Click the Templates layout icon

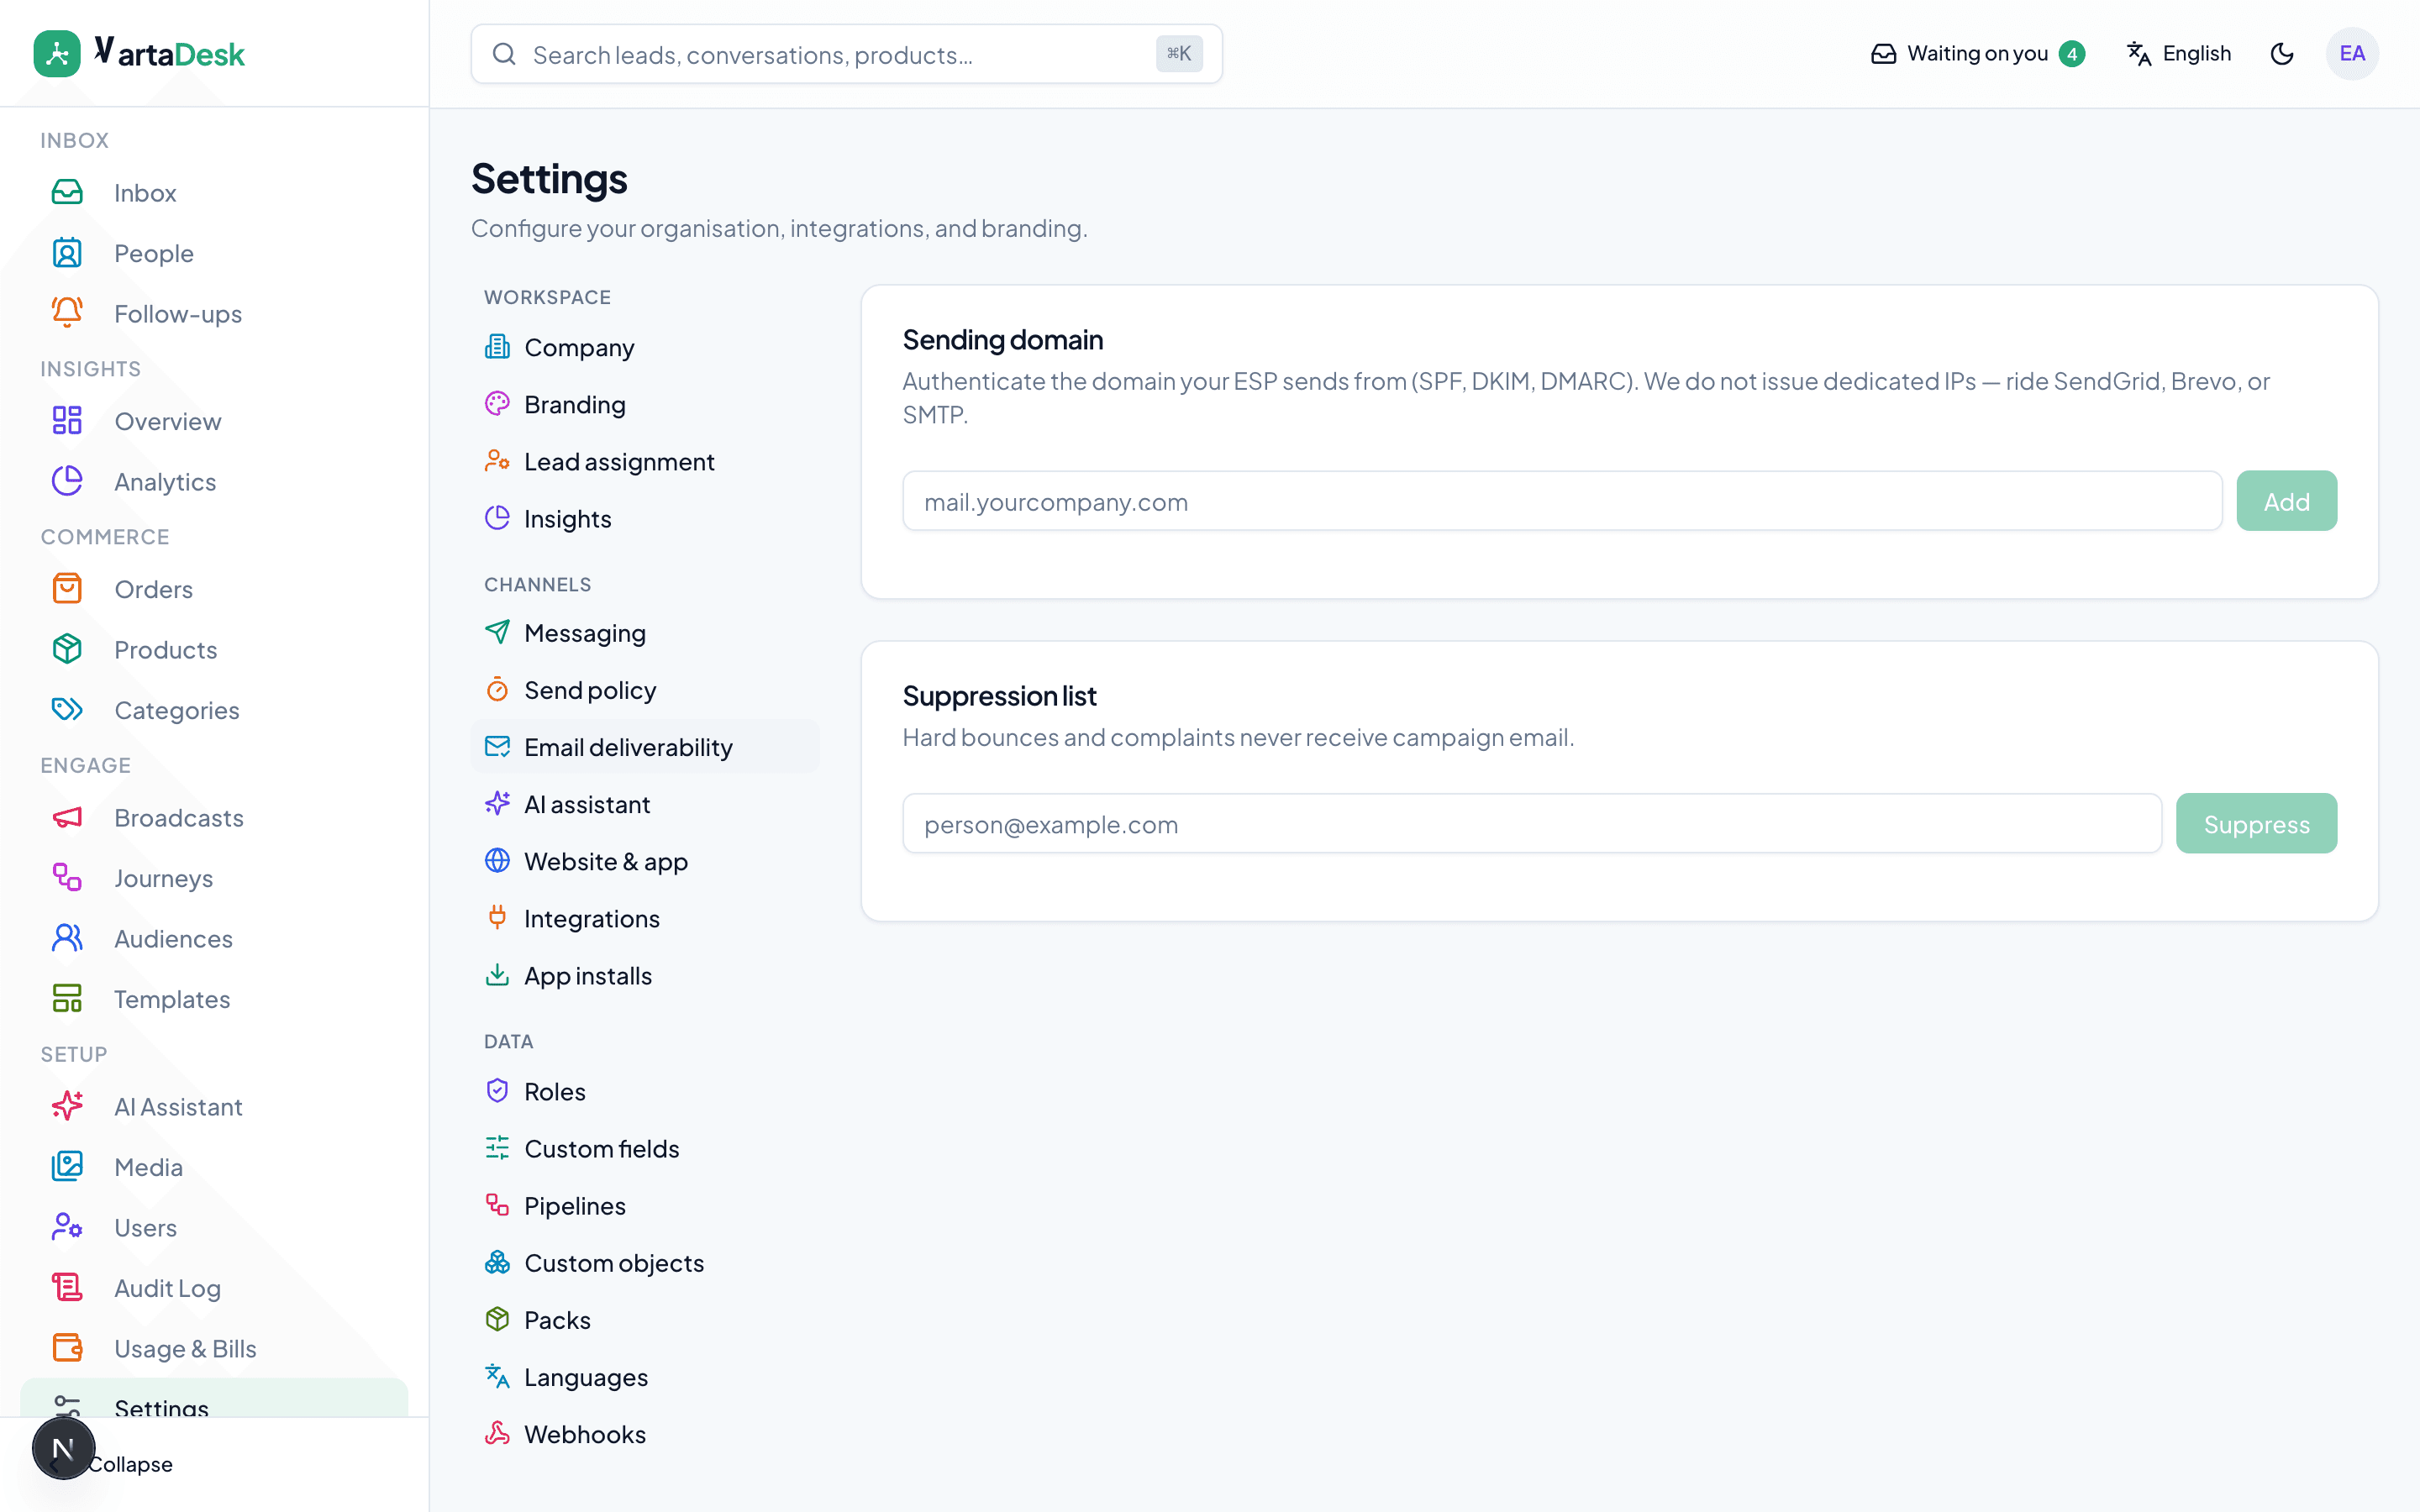click(x=67, y=999)
